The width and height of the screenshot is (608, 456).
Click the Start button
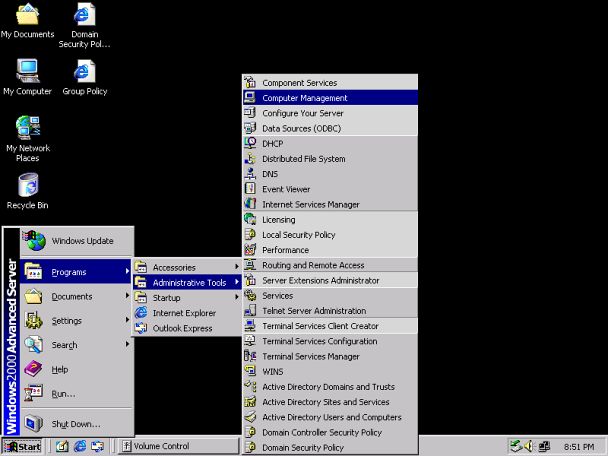(x=22, y=446)
